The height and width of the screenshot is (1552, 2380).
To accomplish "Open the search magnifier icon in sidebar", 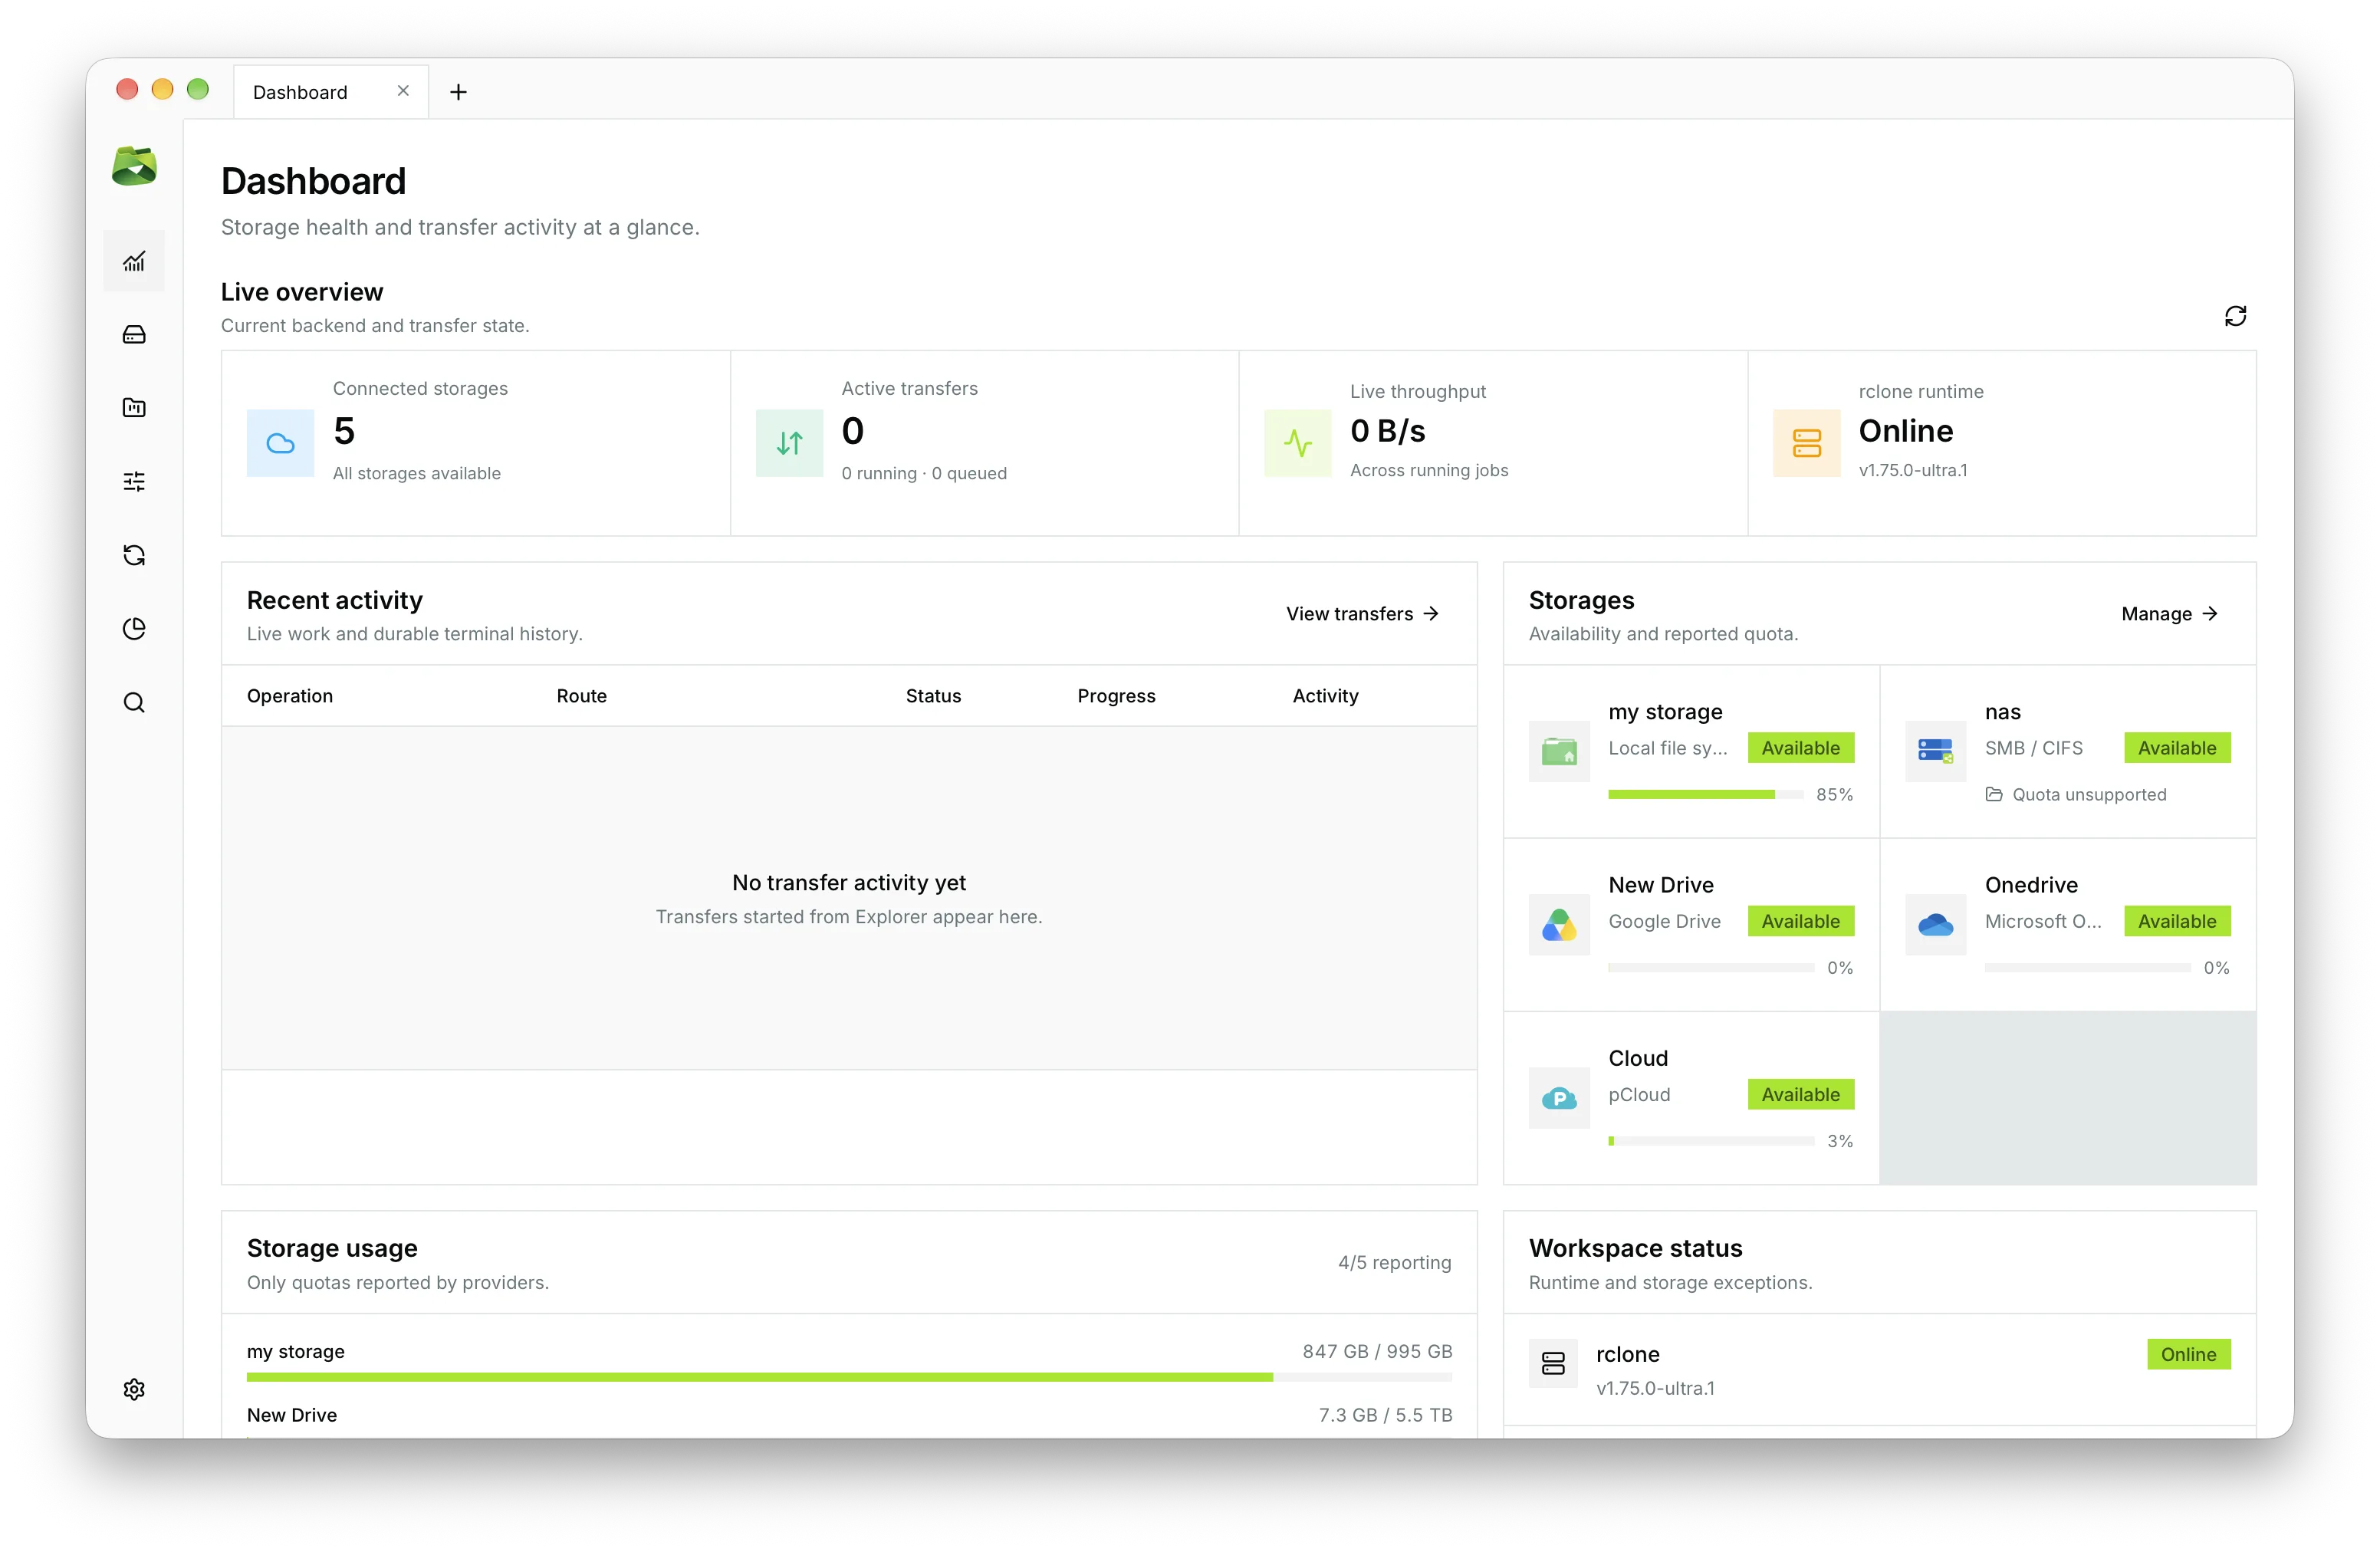I will pos(134,702).
